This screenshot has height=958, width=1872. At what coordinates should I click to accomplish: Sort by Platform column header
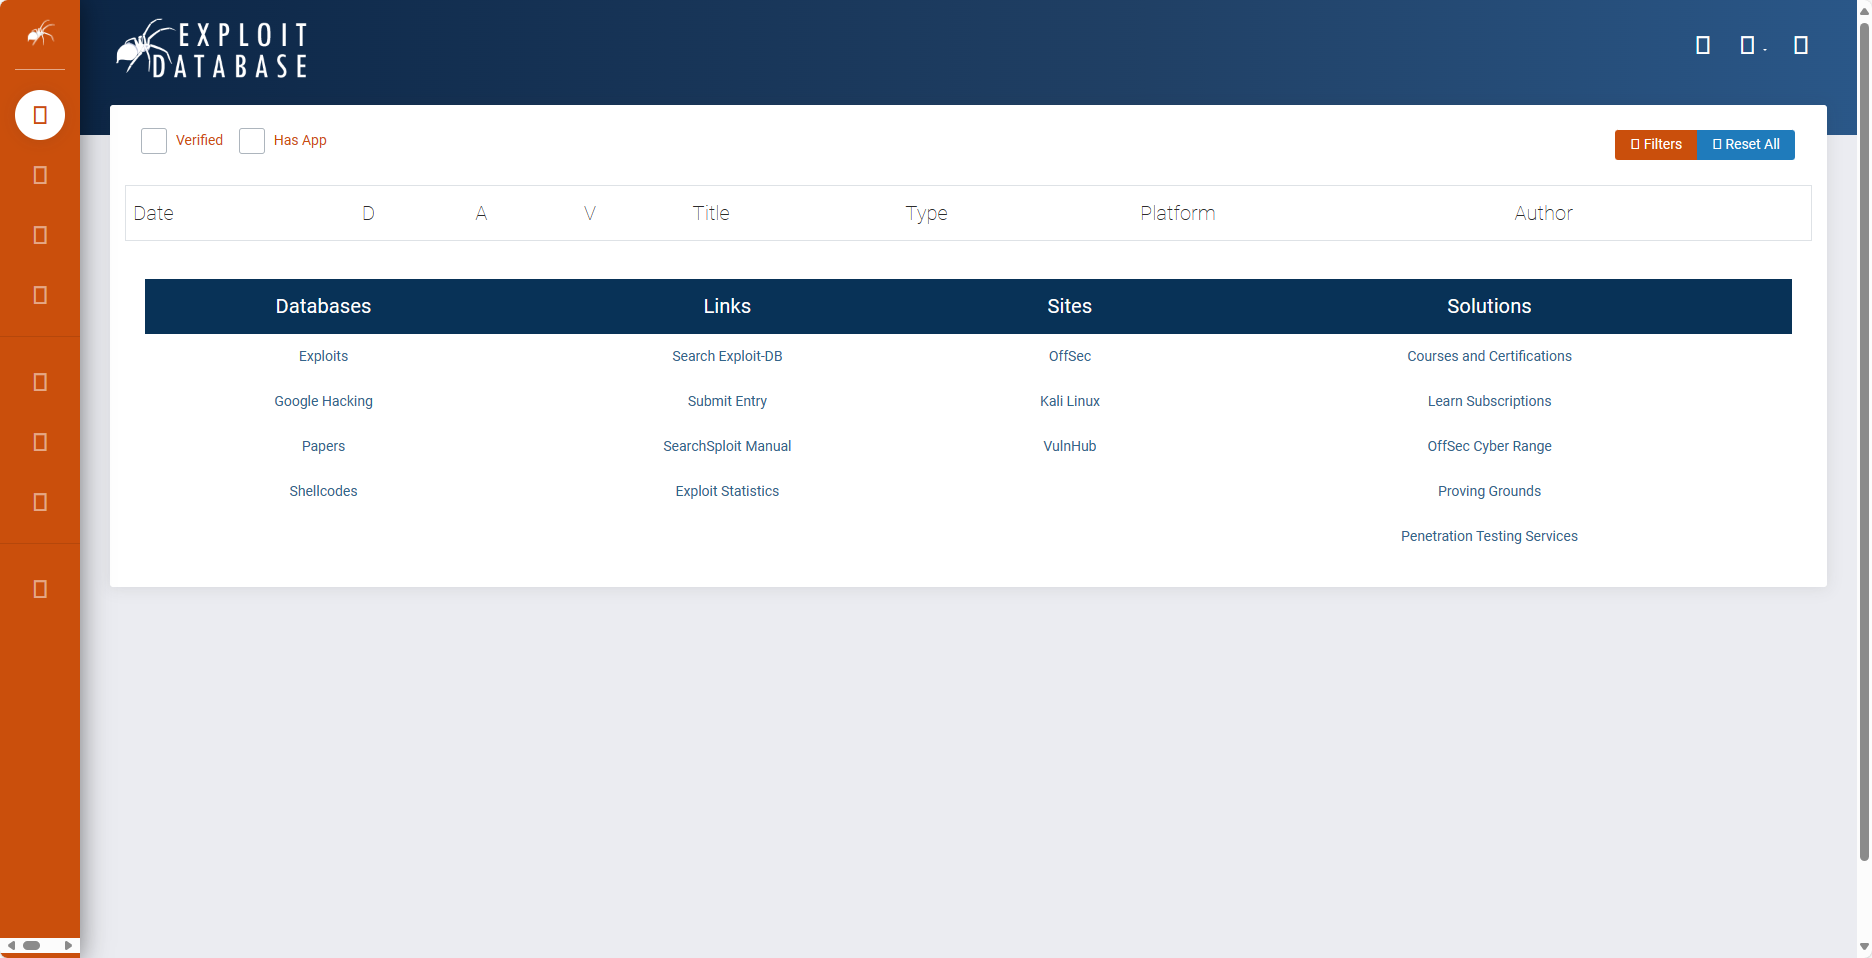point(1178,213)
